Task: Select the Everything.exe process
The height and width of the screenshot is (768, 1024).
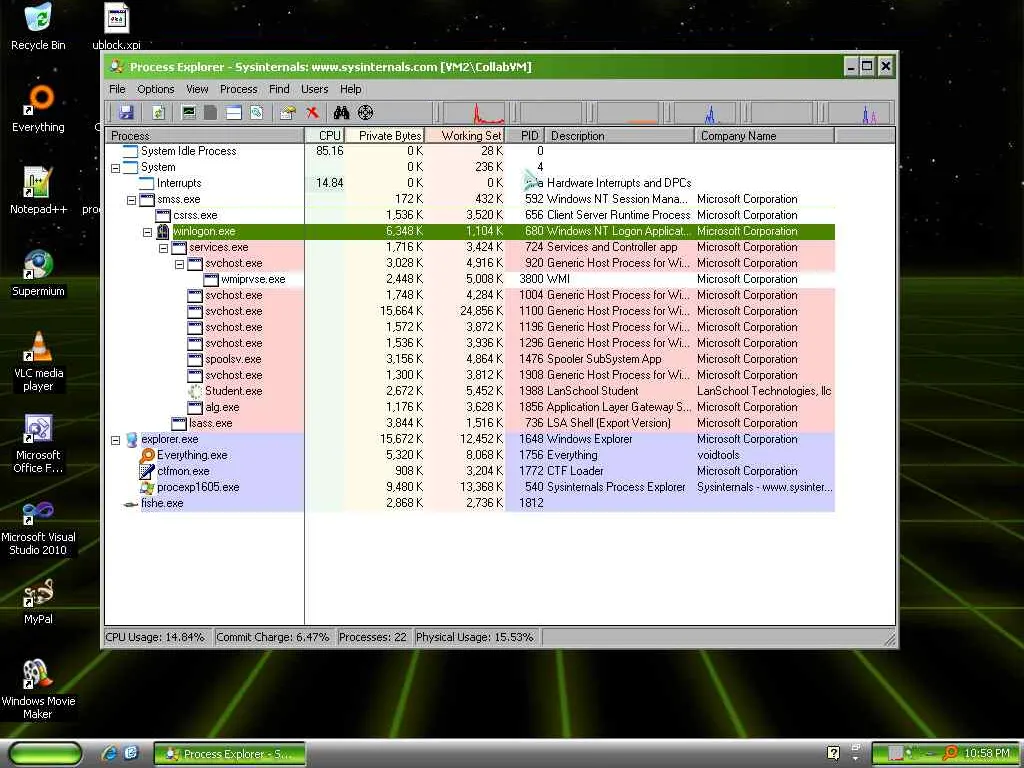Action: pyautogui.click(x=470, y=455)
